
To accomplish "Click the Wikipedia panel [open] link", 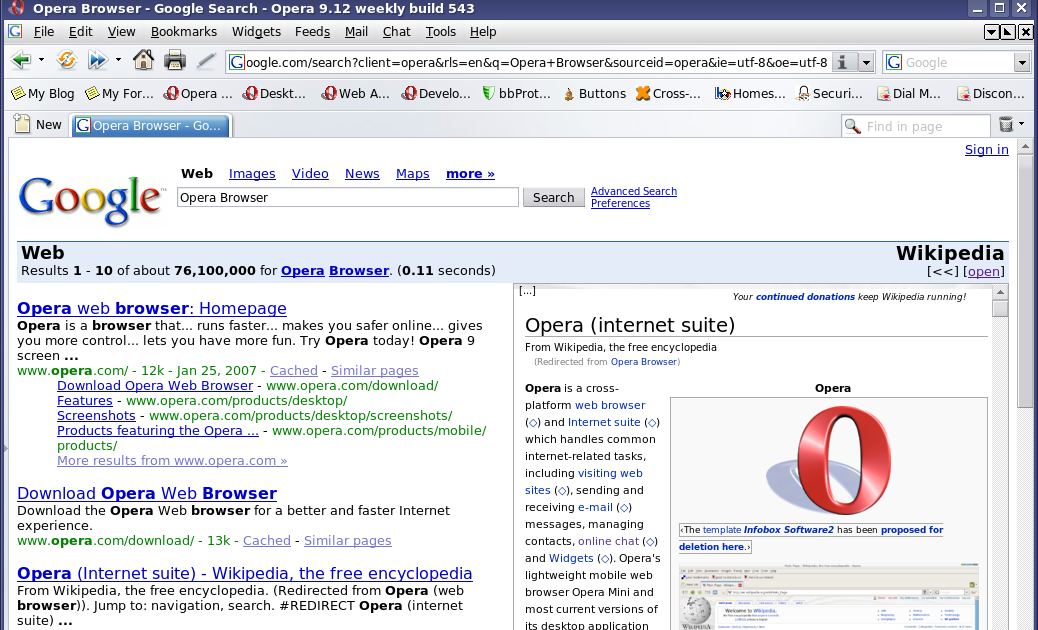I will 983,271.
